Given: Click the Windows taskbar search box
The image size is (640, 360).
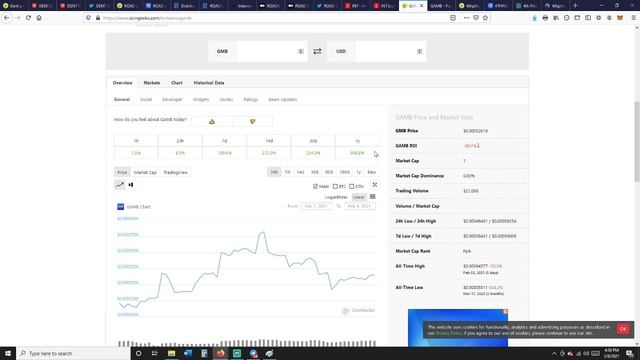Looking at the screenshot, I should pyautogui.click(x=73, y=353).
